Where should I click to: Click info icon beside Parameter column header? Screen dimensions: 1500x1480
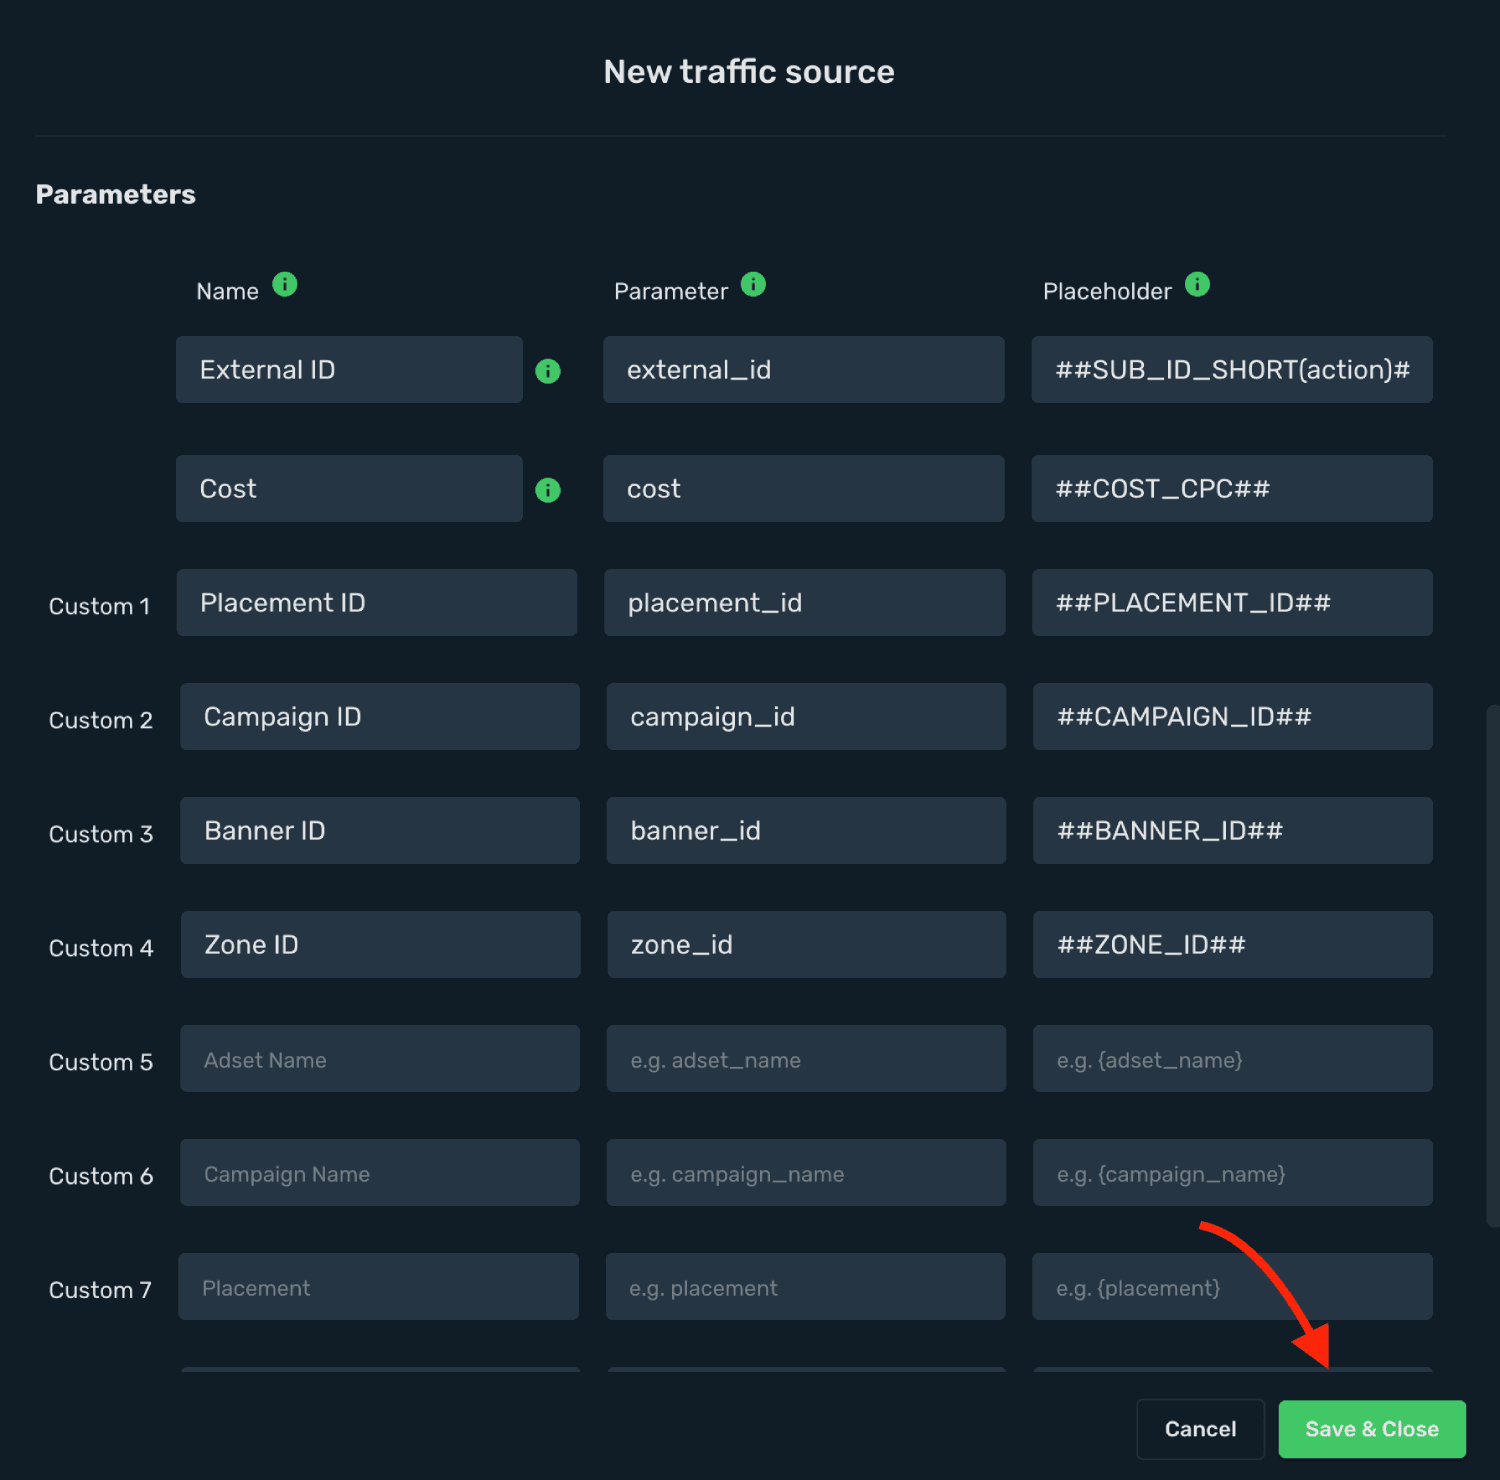pos(753,285)
